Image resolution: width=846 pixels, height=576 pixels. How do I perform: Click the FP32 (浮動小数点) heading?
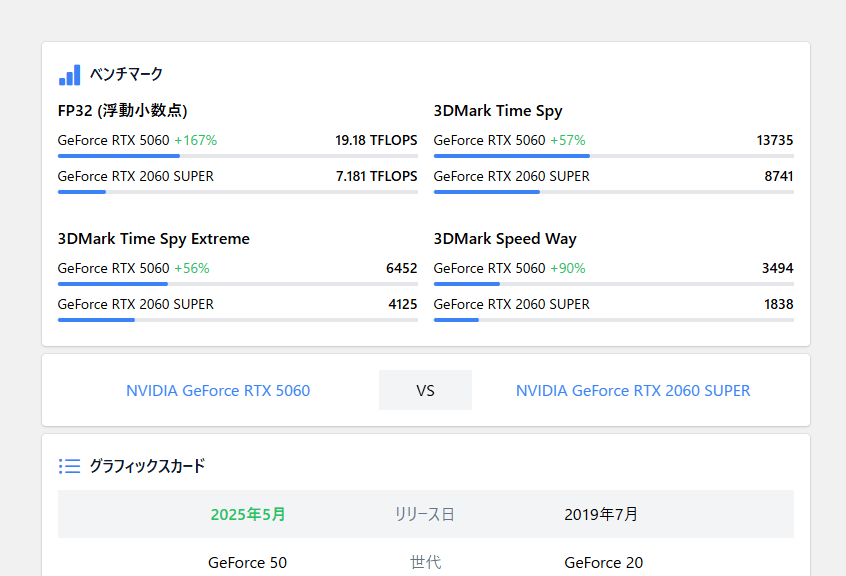(122, 111)
